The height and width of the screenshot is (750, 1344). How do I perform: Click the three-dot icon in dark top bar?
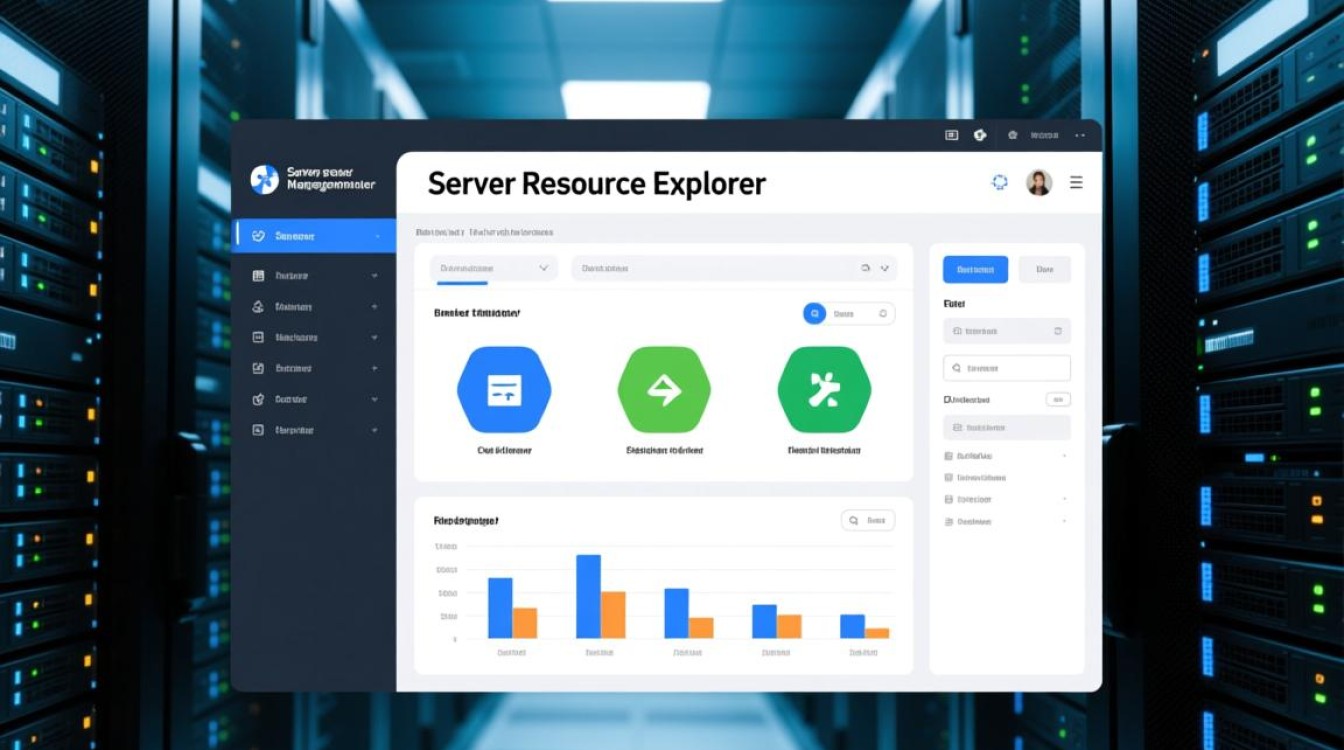coord(1080,135)
